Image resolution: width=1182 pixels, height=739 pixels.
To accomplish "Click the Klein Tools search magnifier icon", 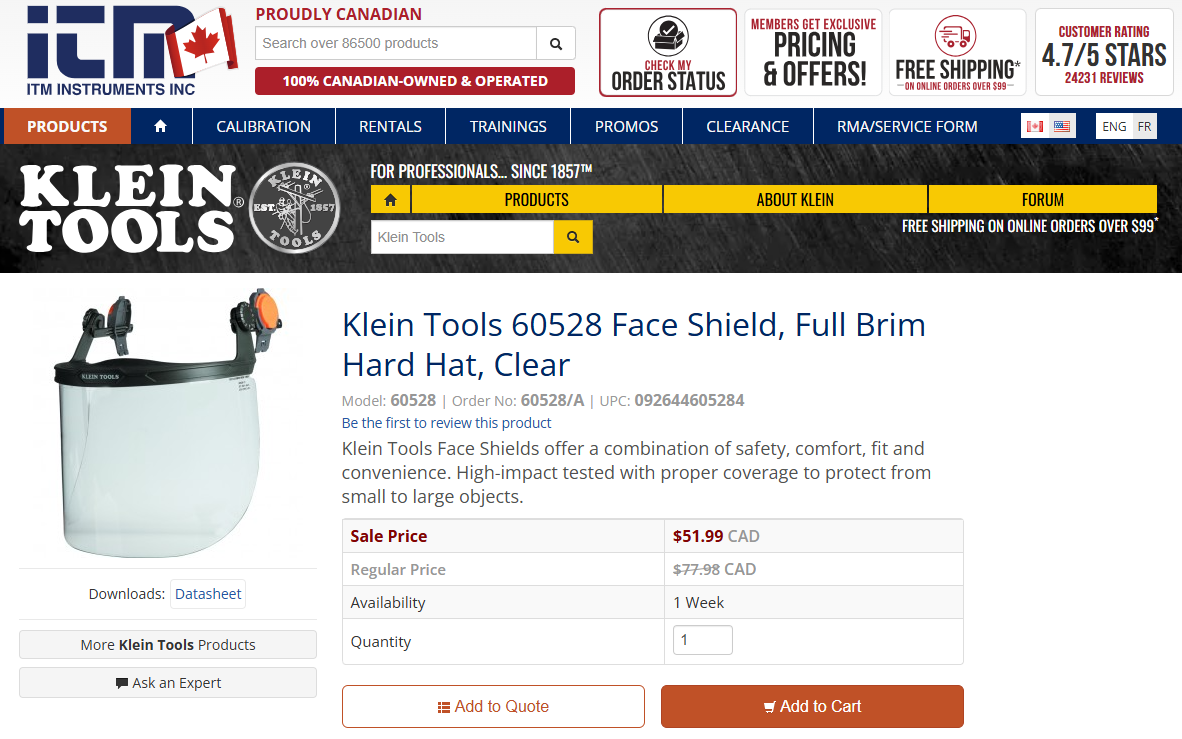I will (572, 237).
